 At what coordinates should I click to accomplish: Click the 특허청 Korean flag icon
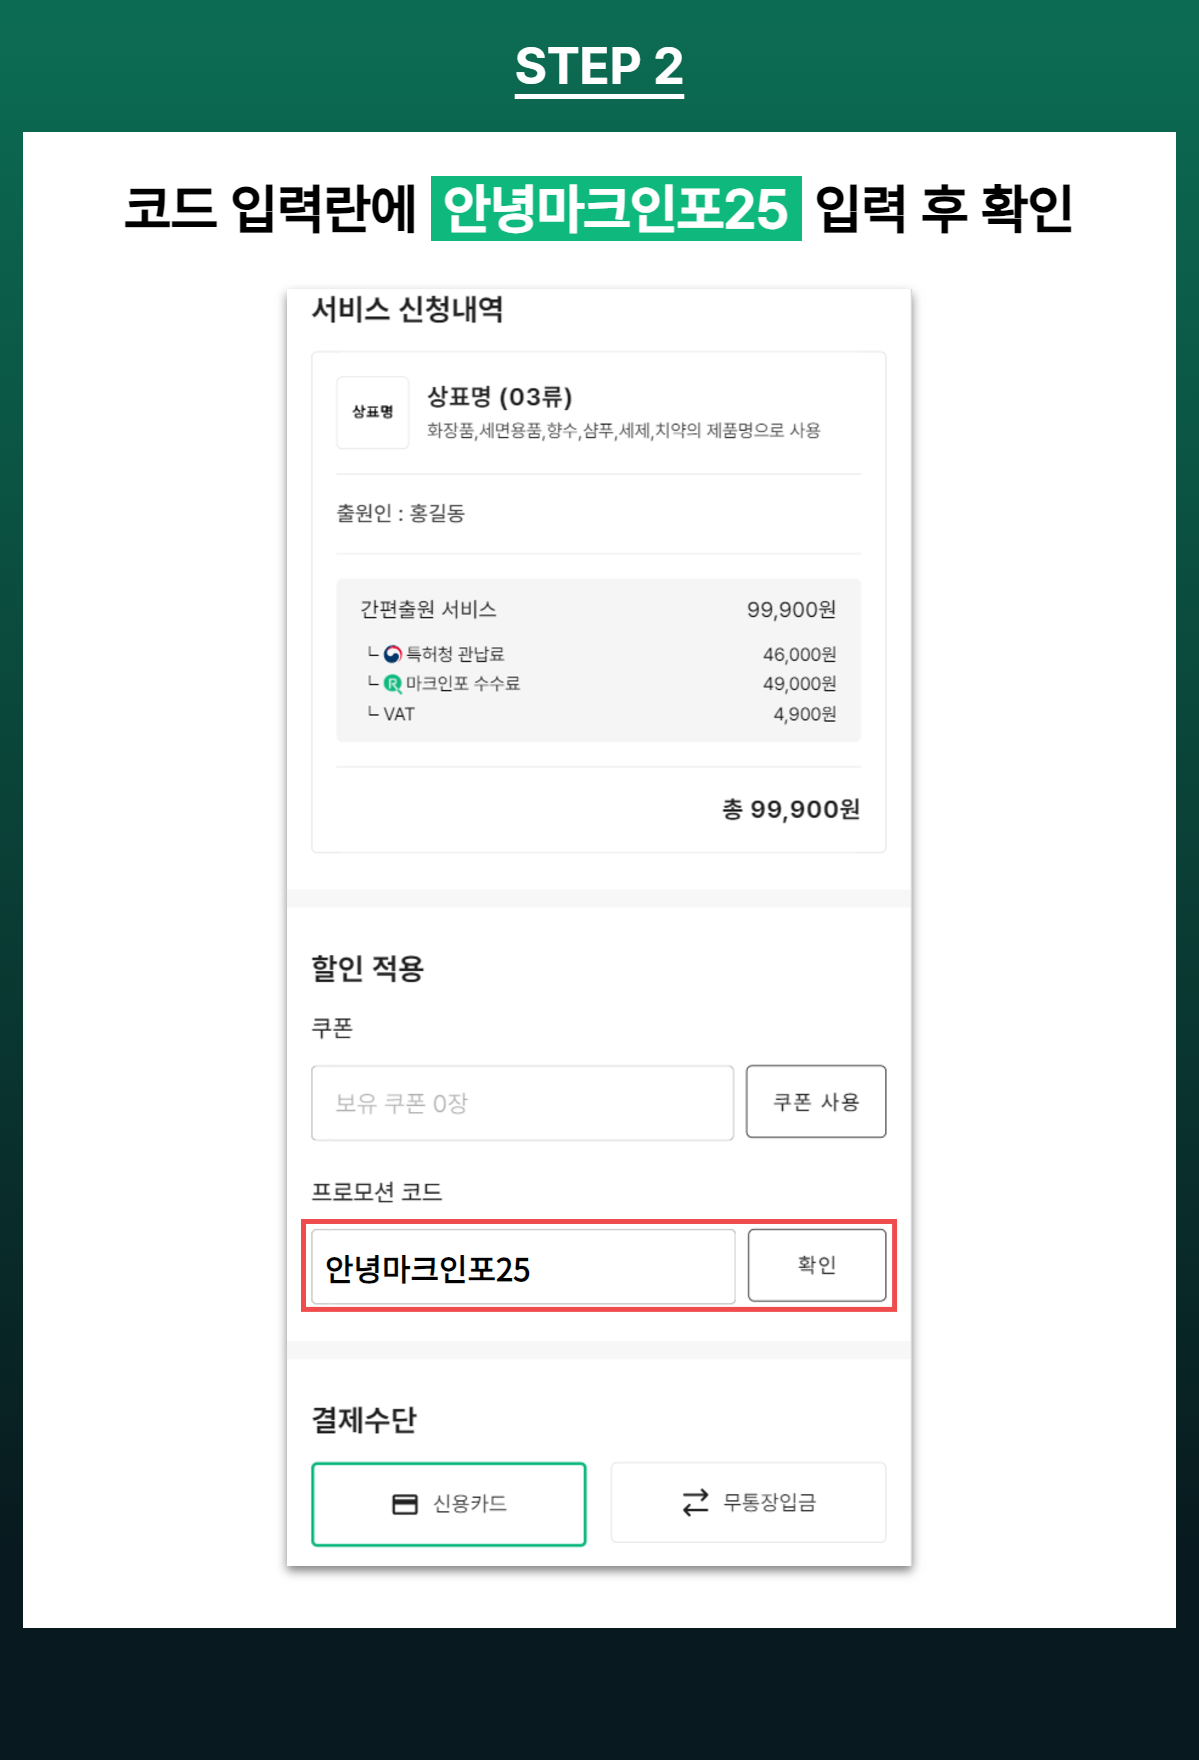pyautogui.click(x=393, y=653)
